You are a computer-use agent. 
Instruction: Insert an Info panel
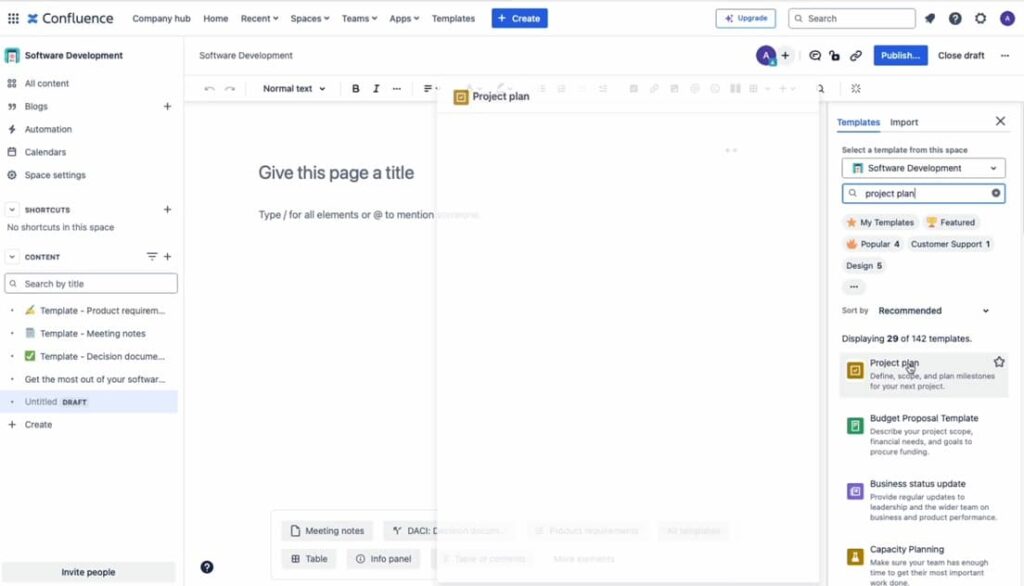(383, 559)
